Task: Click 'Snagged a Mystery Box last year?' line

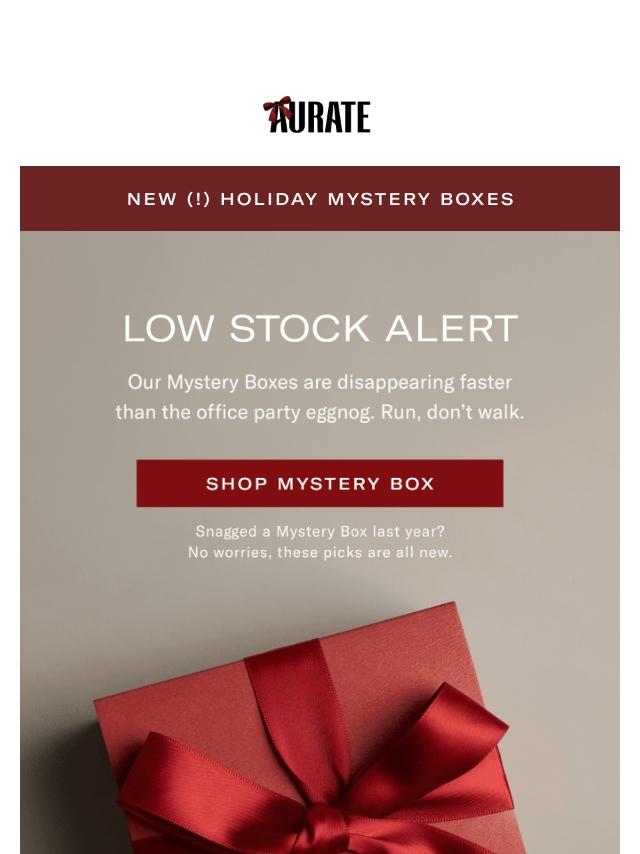Action: click(320, 531)
